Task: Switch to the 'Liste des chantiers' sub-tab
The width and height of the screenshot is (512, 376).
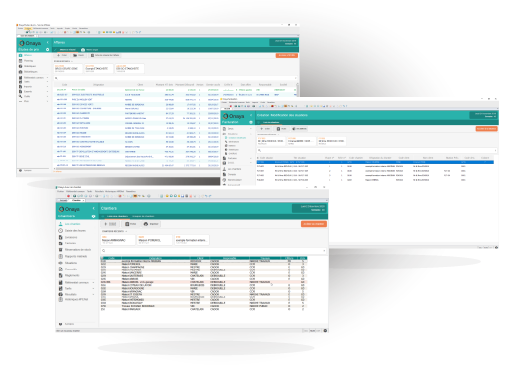Action: (x=117, y=216)
